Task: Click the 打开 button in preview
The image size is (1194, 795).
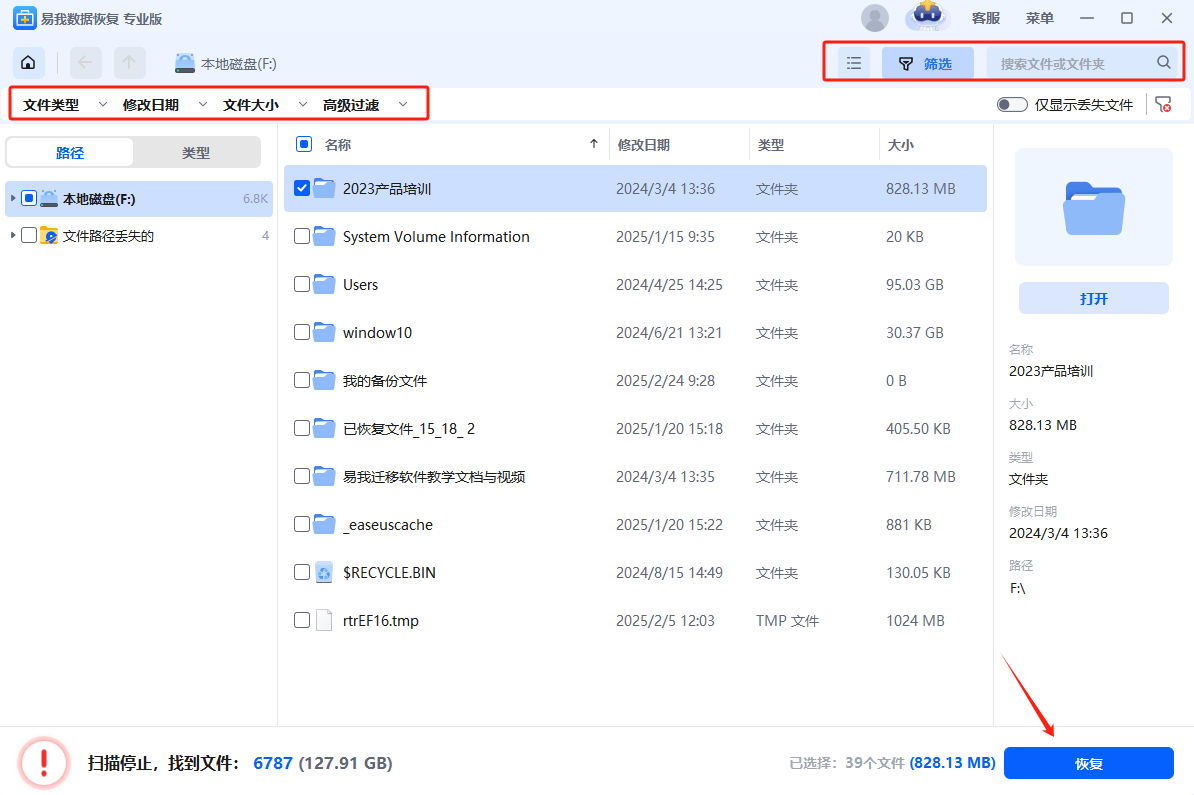Action: tap(1093, 299)
